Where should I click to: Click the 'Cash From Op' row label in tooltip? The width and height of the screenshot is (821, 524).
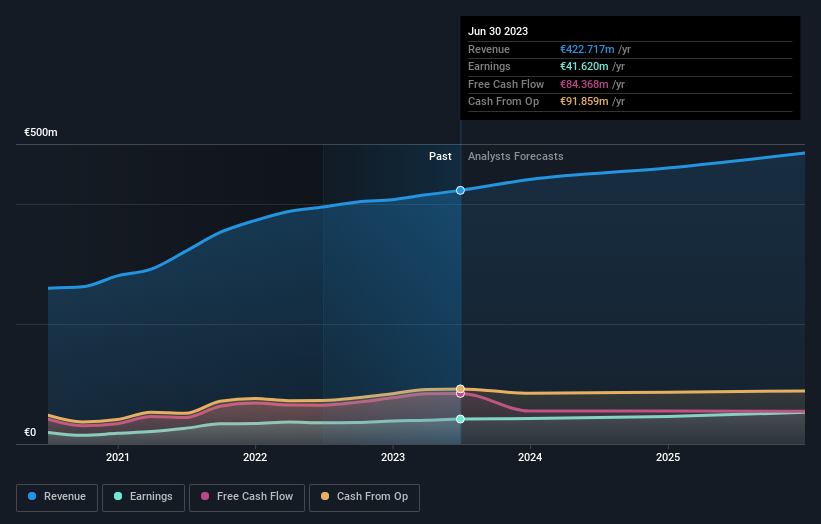(x=503, y=102)
